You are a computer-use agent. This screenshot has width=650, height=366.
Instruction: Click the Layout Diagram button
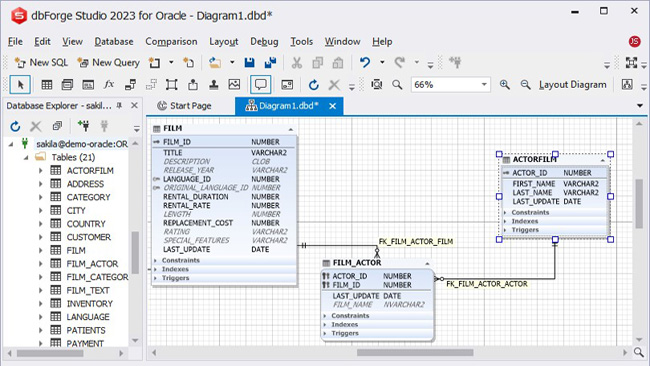click(573, 85)
